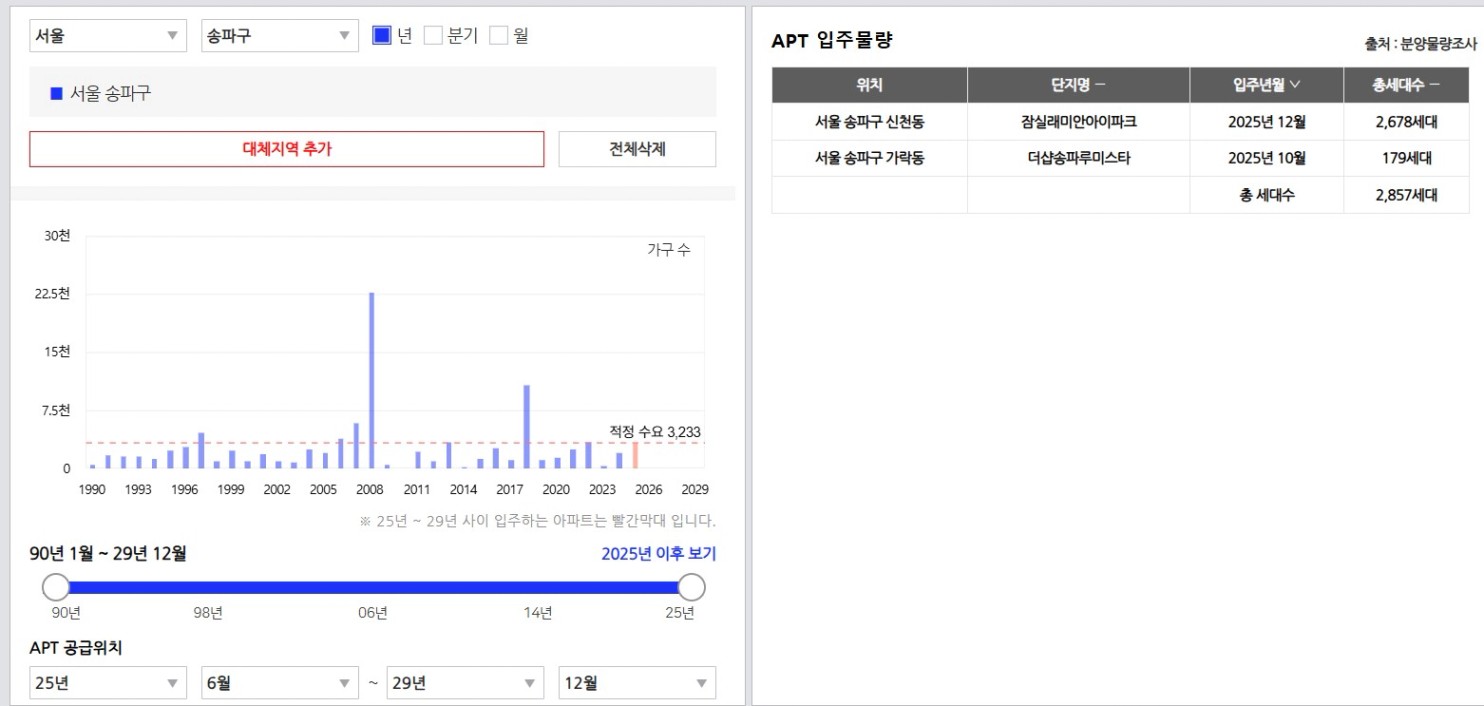Enable the 월 monthly checkbox
This screenshot has width=1484, height=706.
click(498, 36)
